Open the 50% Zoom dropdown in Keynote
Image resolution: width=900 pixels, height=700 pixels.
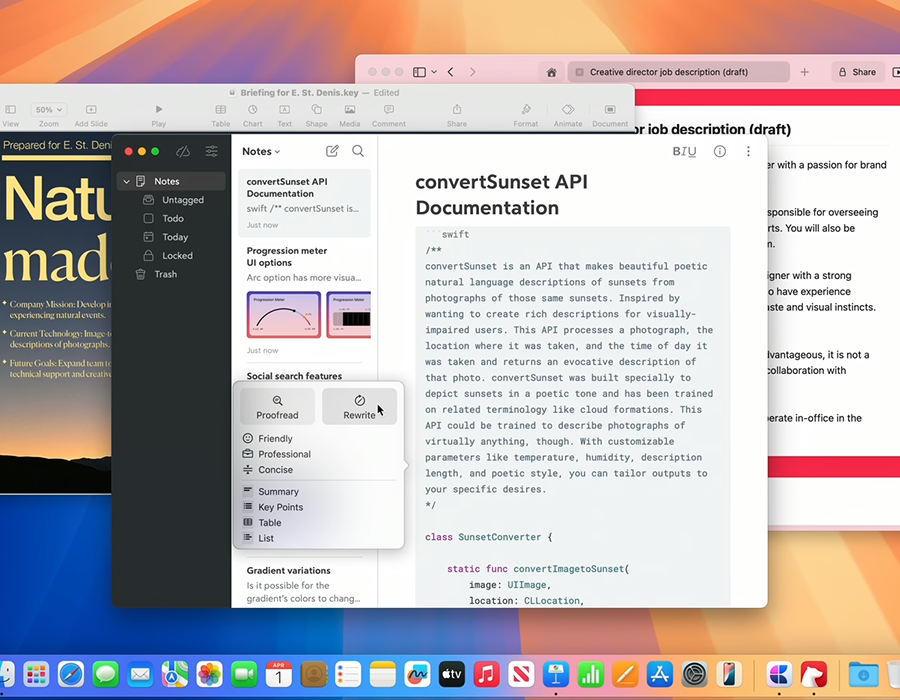click(49, 110)
